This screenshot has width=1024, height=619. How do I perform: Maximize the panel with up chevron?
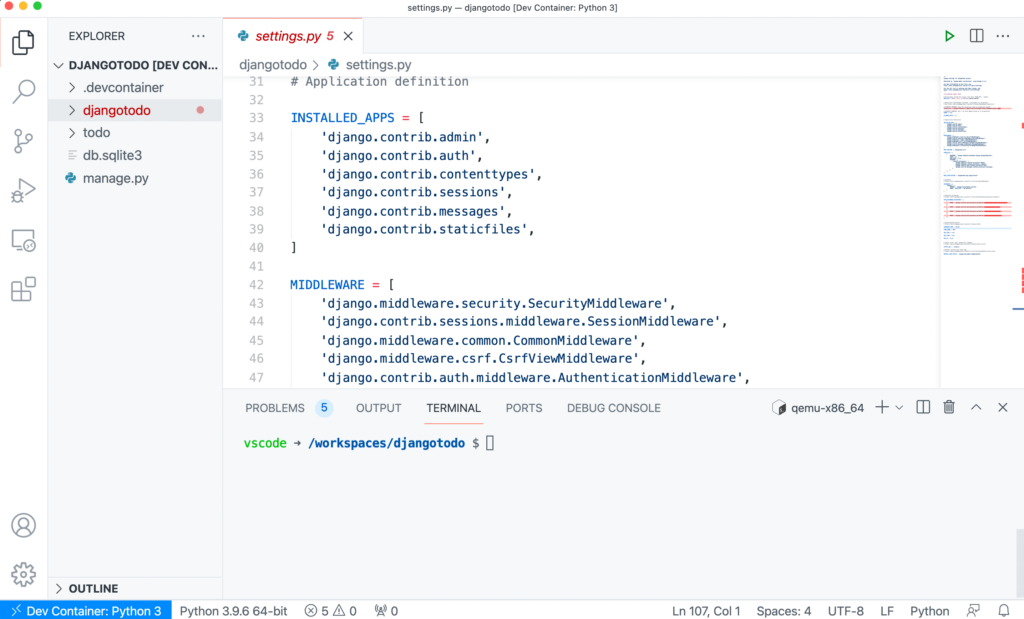coord(976,407)
